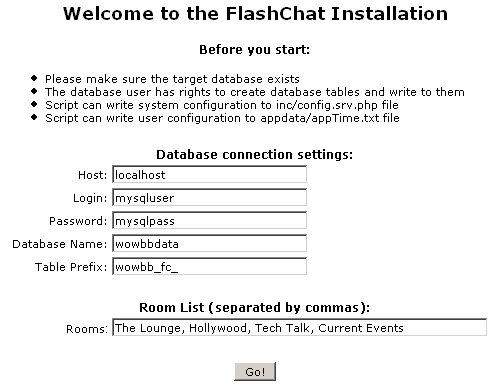Click the Database Name: label
Viewport: 495px width, 387px height.
pos(60,244)
